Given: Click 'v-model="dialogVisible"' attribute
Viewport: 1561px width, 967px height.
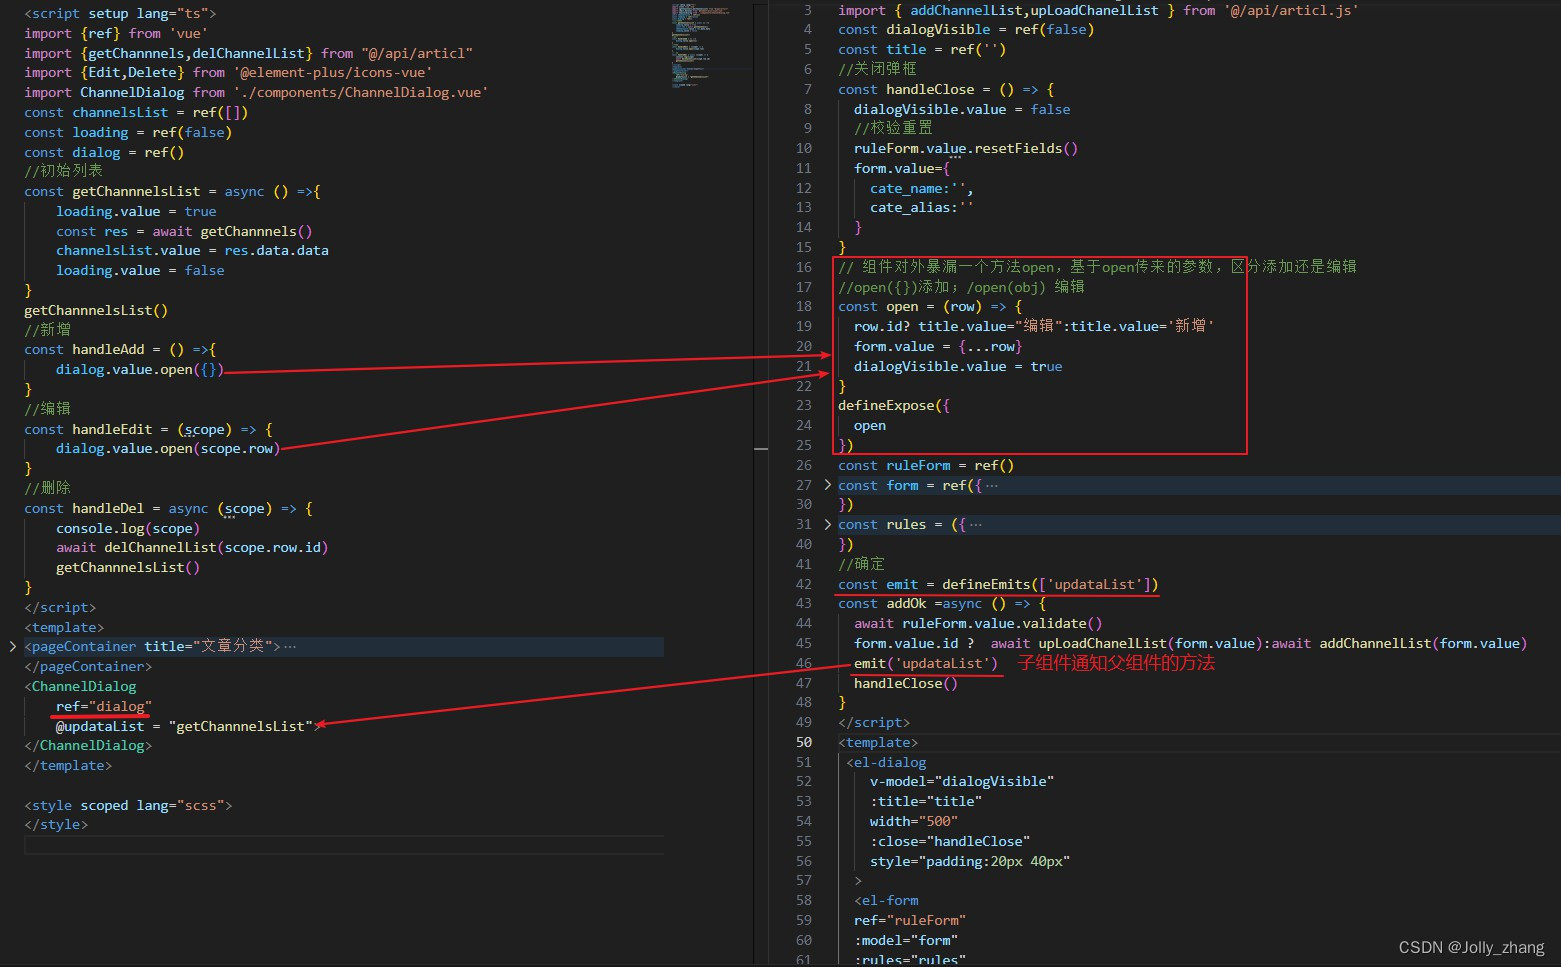Looking at the screenshot, I should (962, 782).
